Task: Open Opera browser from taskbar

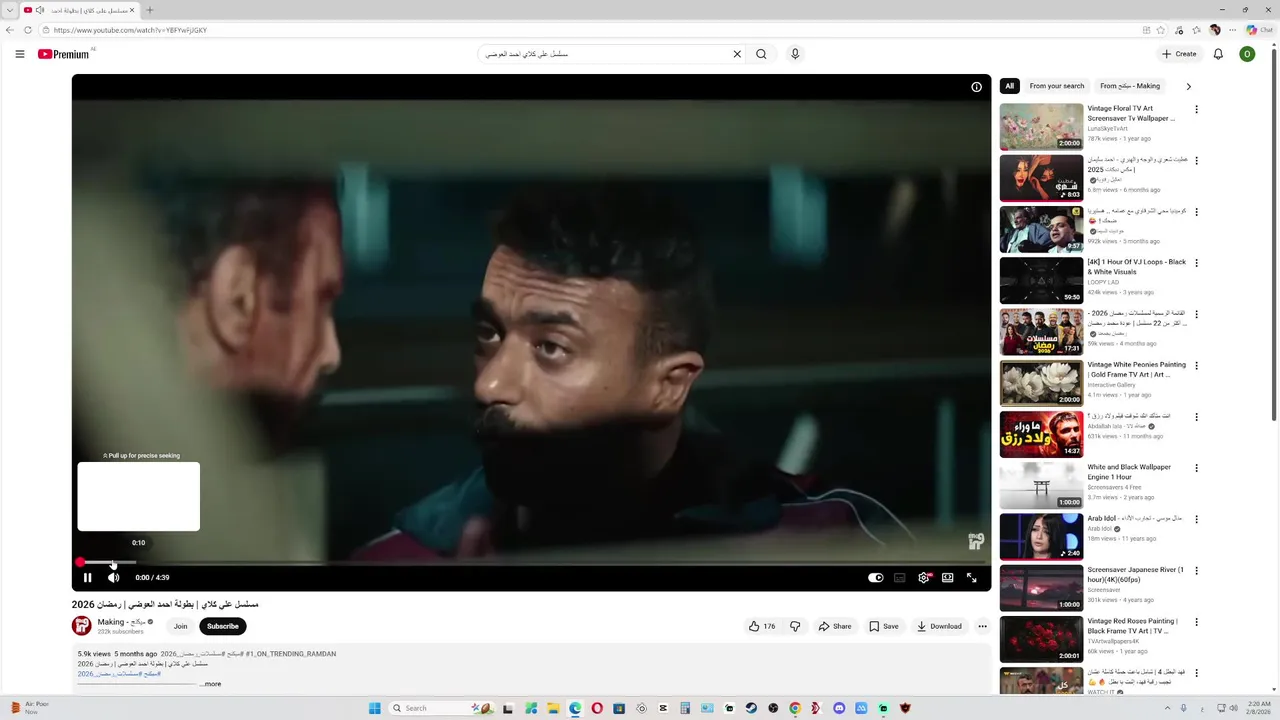Action: (x=597, y=708)
